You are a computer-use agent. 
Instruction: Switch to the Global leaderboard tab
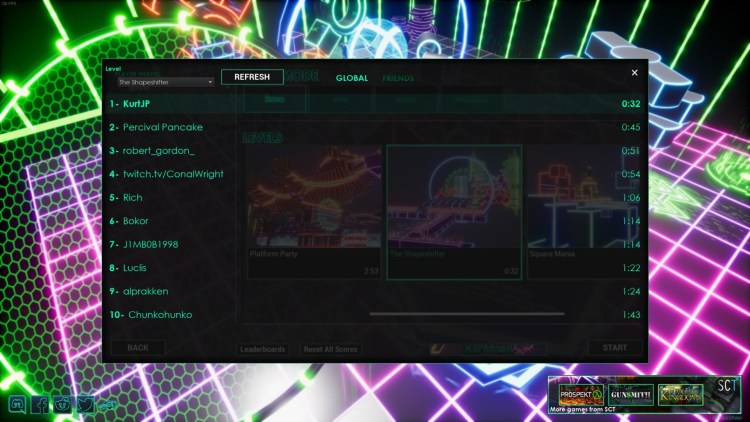pos(351,78)
